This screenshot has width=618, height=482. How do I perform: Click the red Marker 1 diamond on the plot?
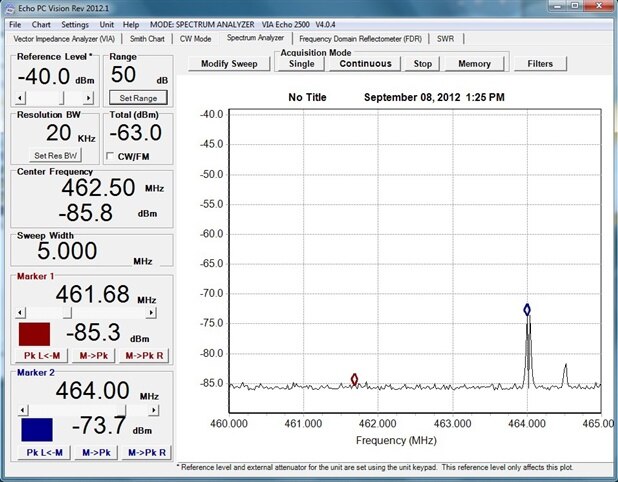pyautogui.click(x=354, y=379)
